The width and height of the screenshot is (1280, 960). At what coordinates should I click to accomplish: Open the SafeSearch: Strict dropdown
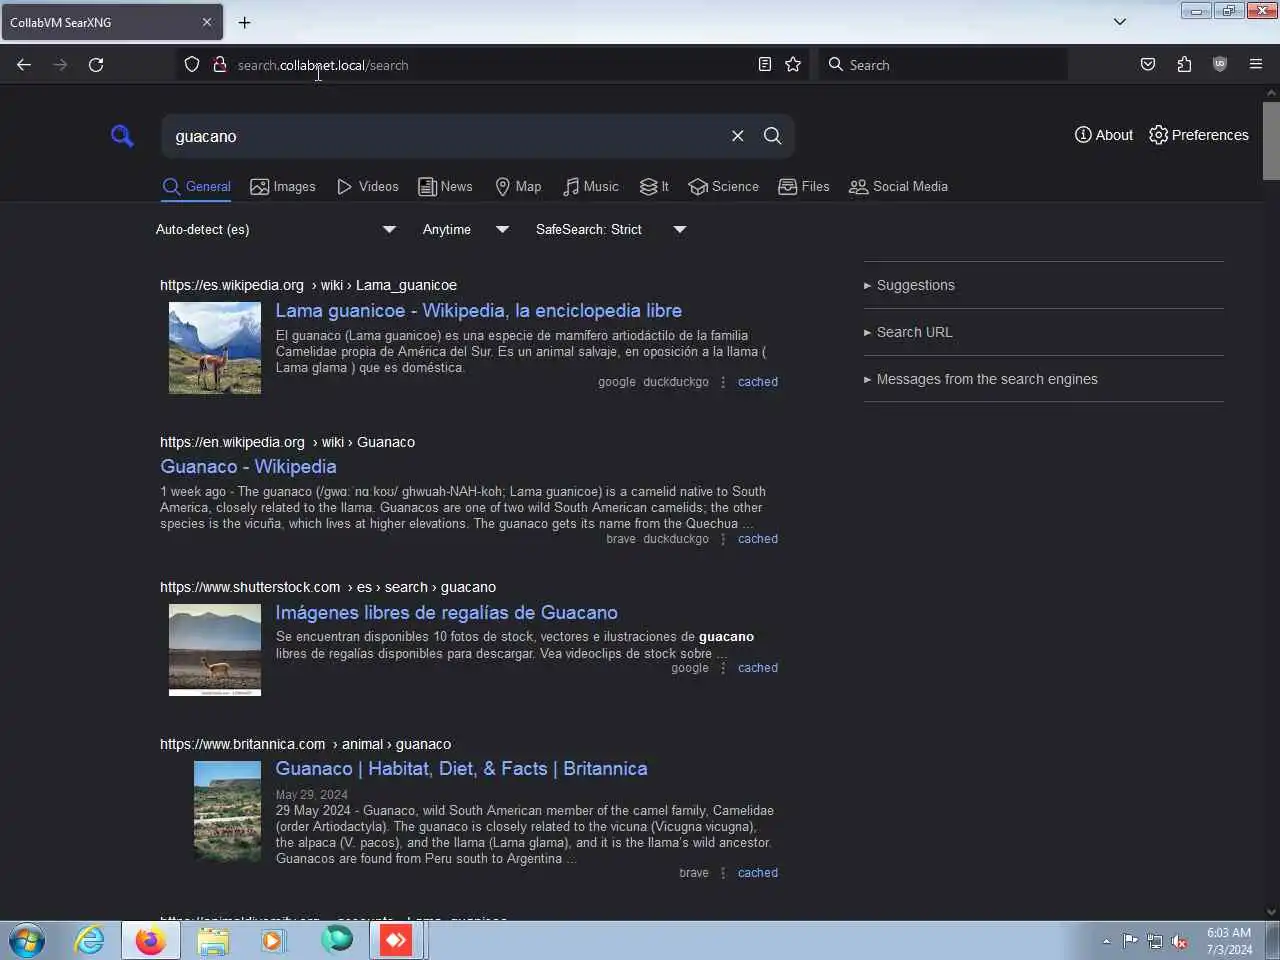pyautogui.click(x=611, y=229)
